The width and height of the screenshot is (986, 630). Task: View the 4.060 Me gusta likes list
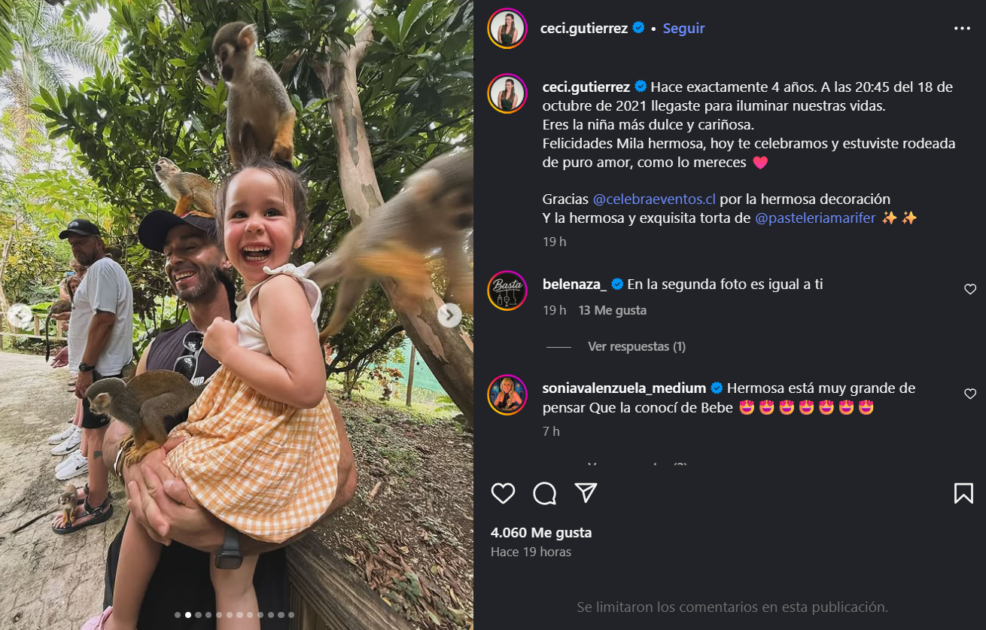[541, 533]
